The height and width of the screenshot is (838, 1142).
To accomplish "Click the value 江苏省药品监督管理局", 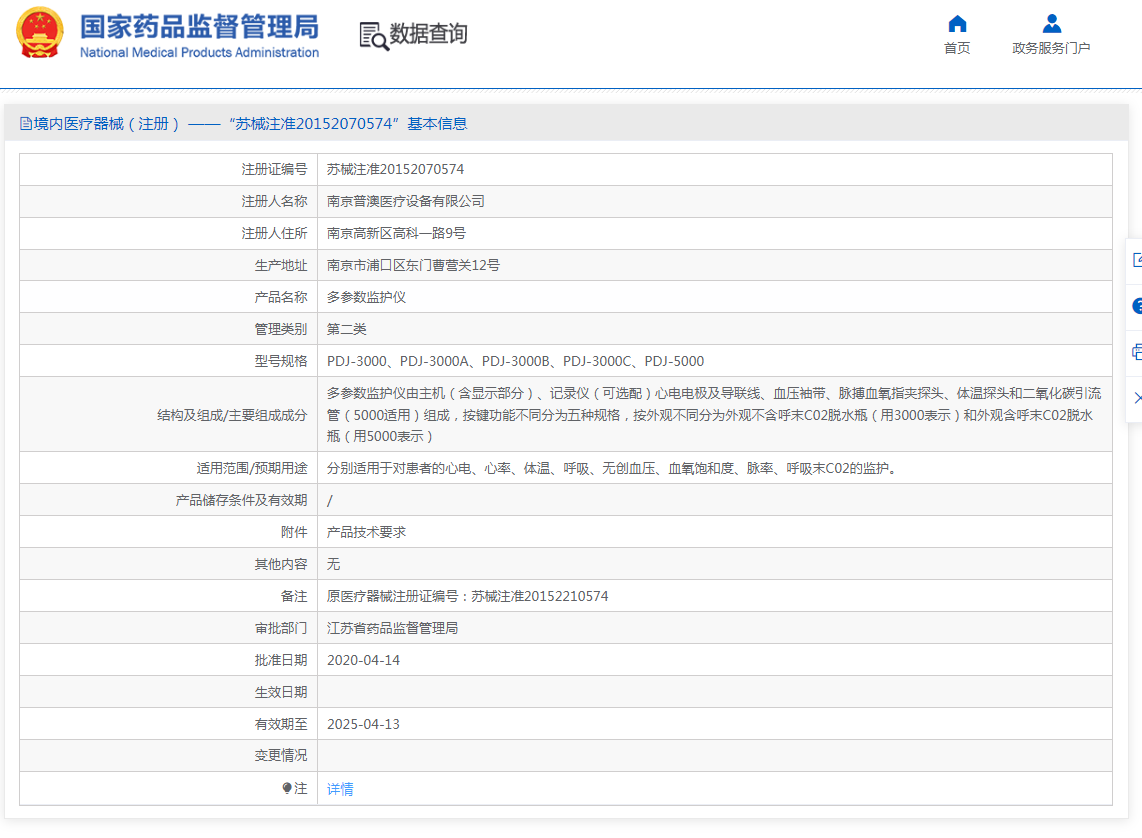I will pos(393,628).
